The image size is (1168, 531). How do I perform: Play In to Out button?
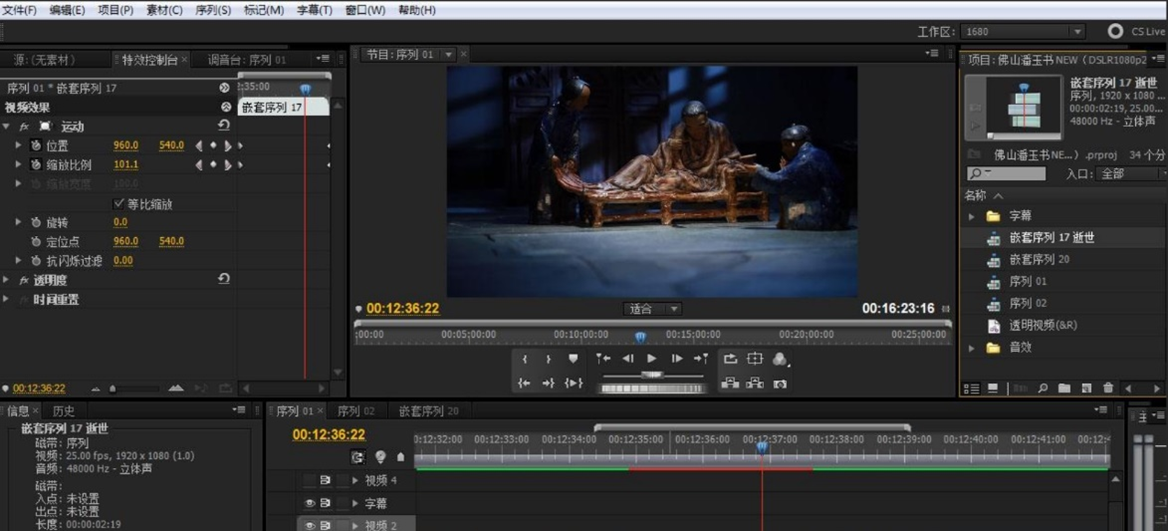tap(573, 383)
